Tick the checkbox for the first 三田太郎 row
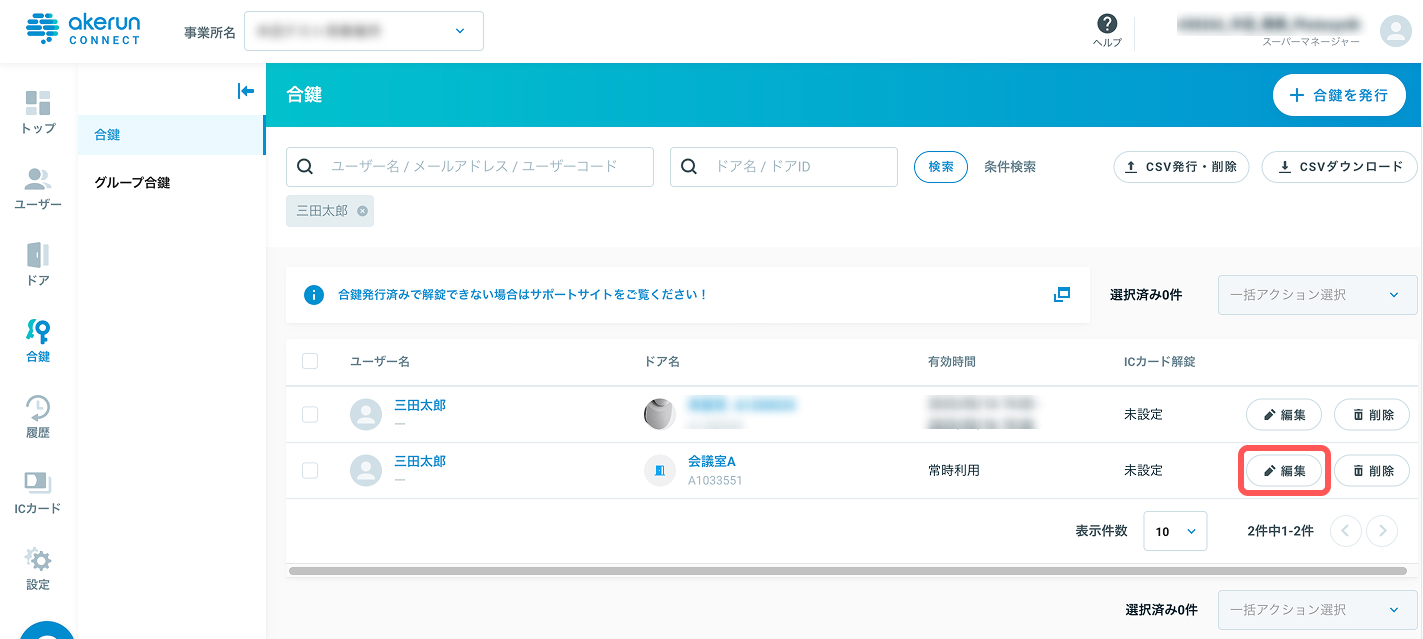Viewport: 1423px width, 639px height. coord(310,414)
